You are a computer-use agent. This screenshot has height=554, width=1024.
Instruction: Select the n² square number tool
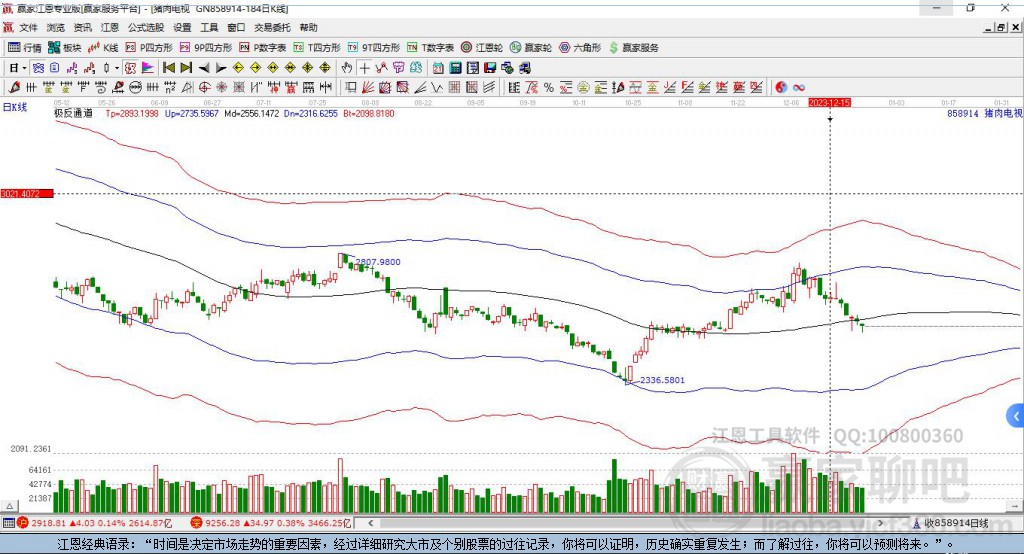[170, 88]
